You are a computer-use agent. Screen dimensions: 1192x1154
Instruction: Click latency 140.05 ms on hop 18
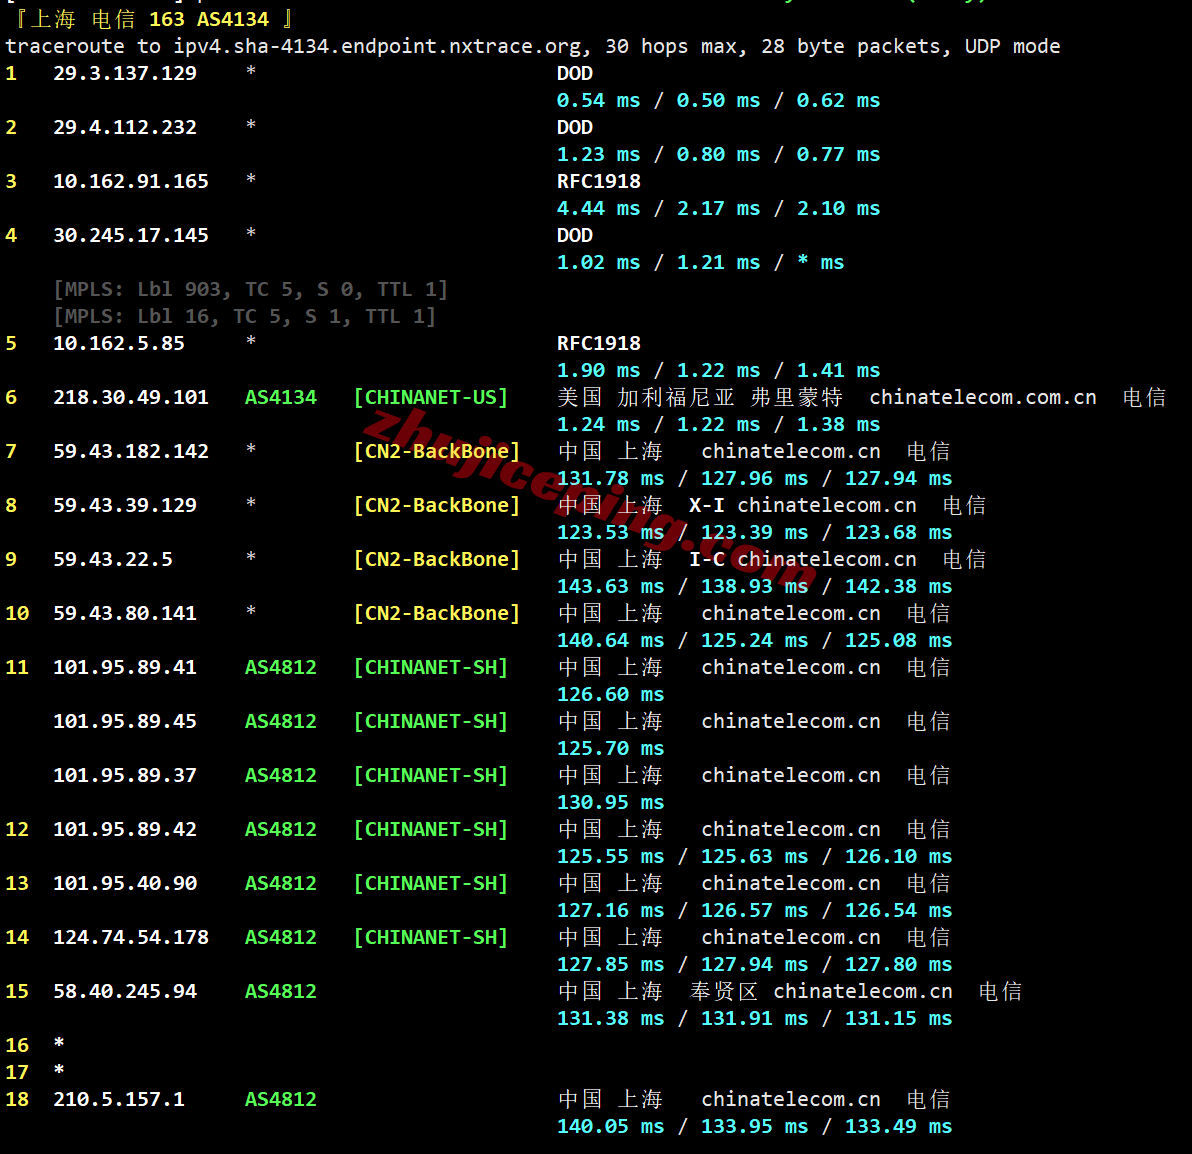[x=610, y=1126]
